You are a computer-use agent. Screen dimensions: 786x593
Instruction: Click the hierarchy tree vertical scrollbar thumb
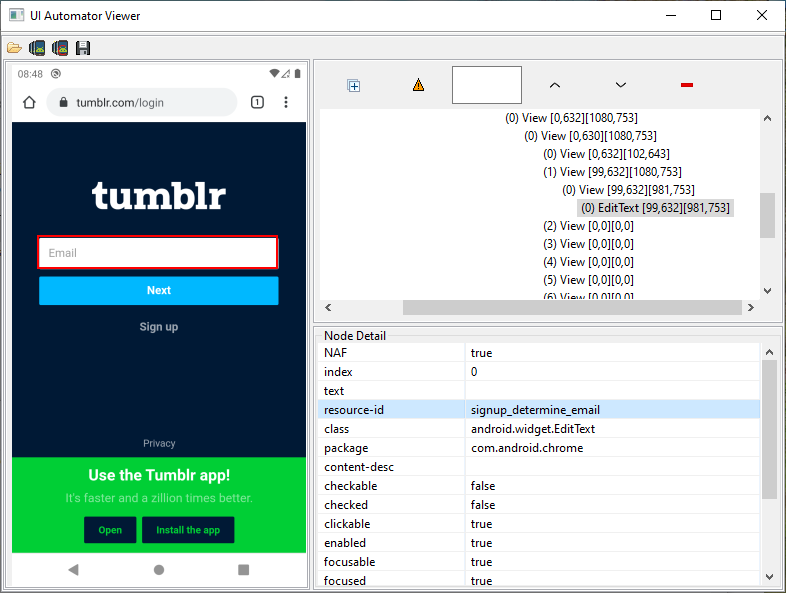[x=767, y=215]
